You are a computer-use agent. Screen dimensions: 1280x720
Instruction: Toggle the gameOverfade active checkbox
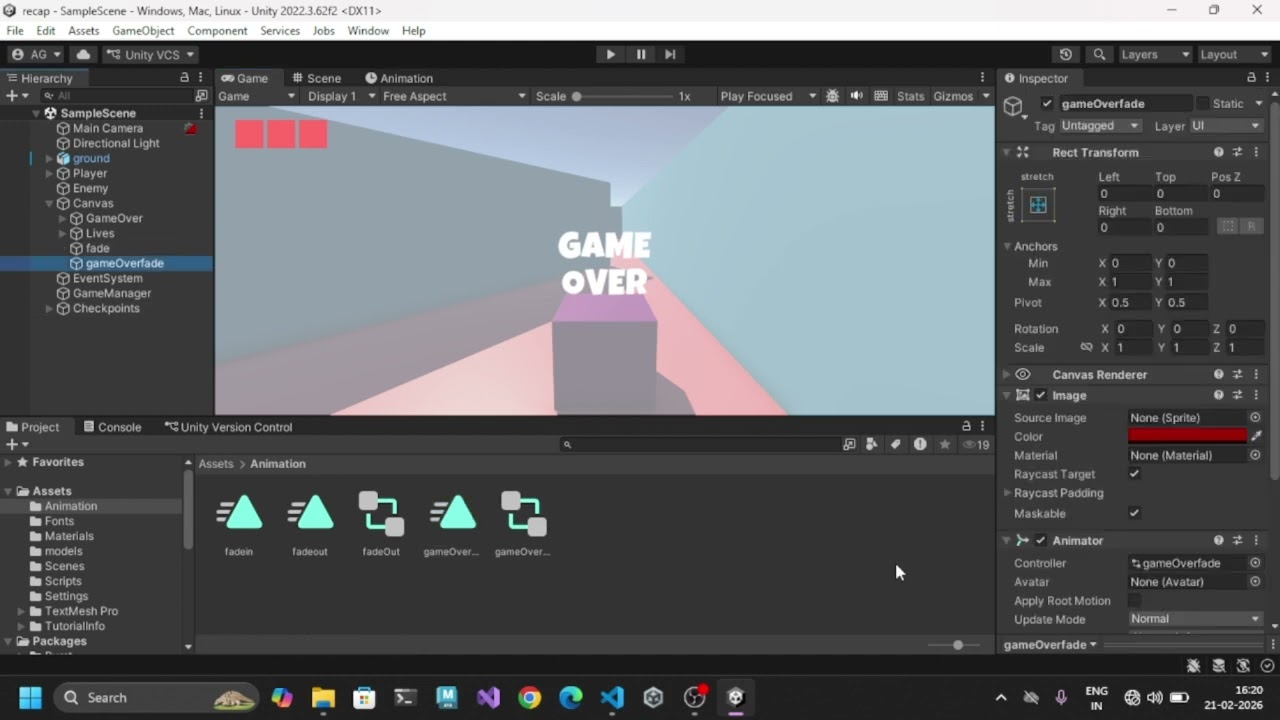tap(1047, 103)
